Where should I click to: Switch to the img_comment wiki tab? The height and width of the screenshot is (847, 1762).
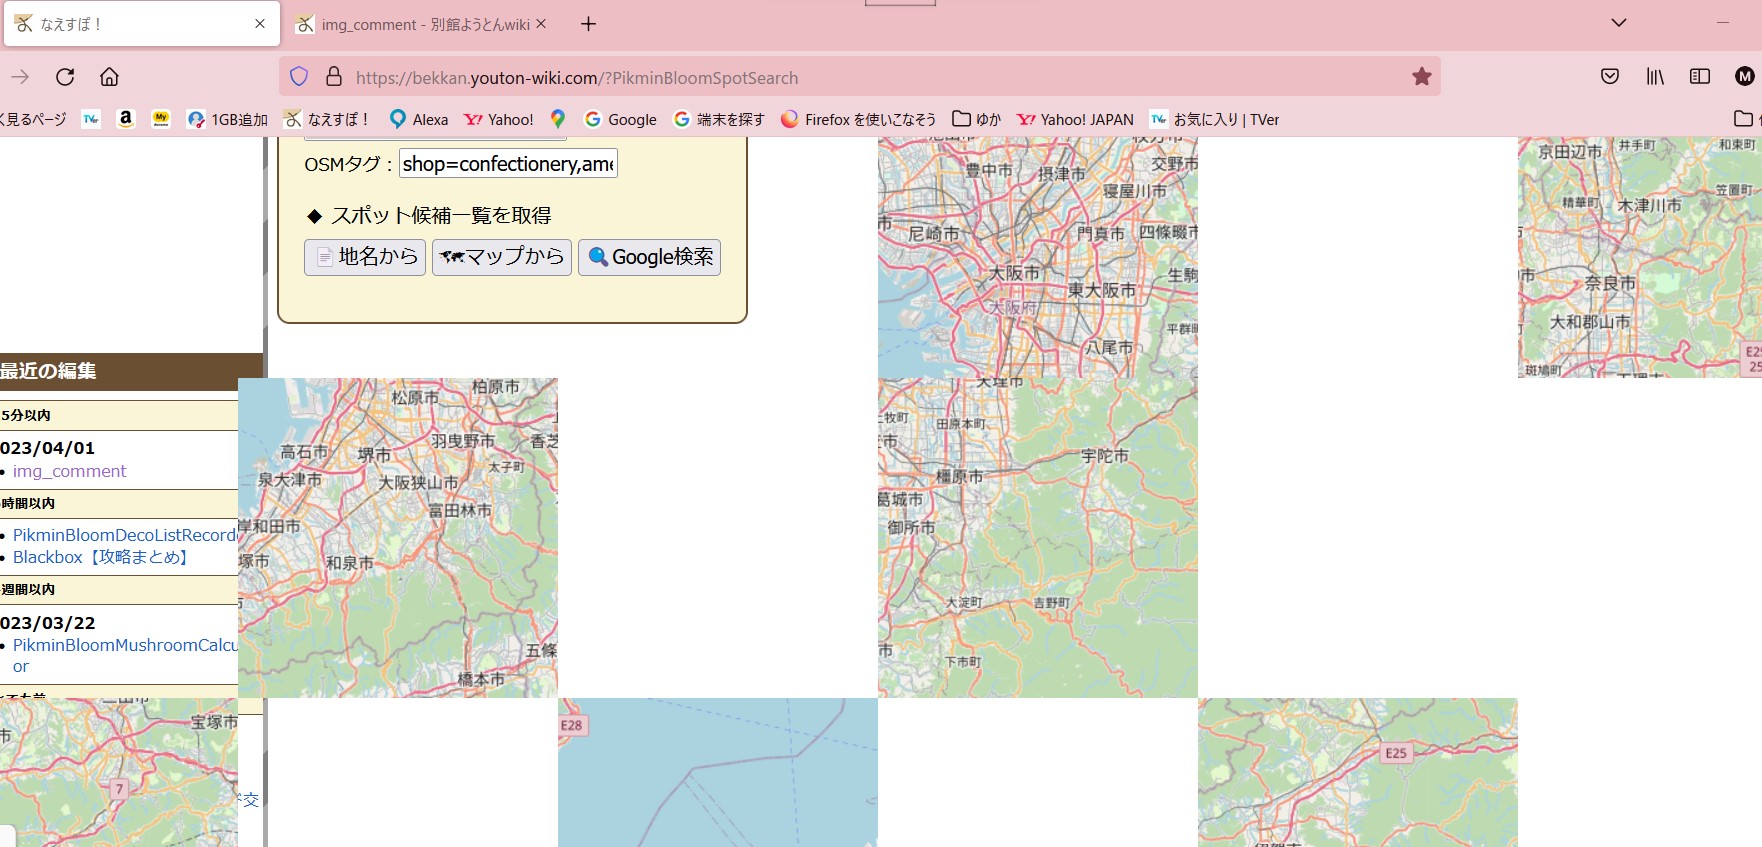click(x=420, y=24)
